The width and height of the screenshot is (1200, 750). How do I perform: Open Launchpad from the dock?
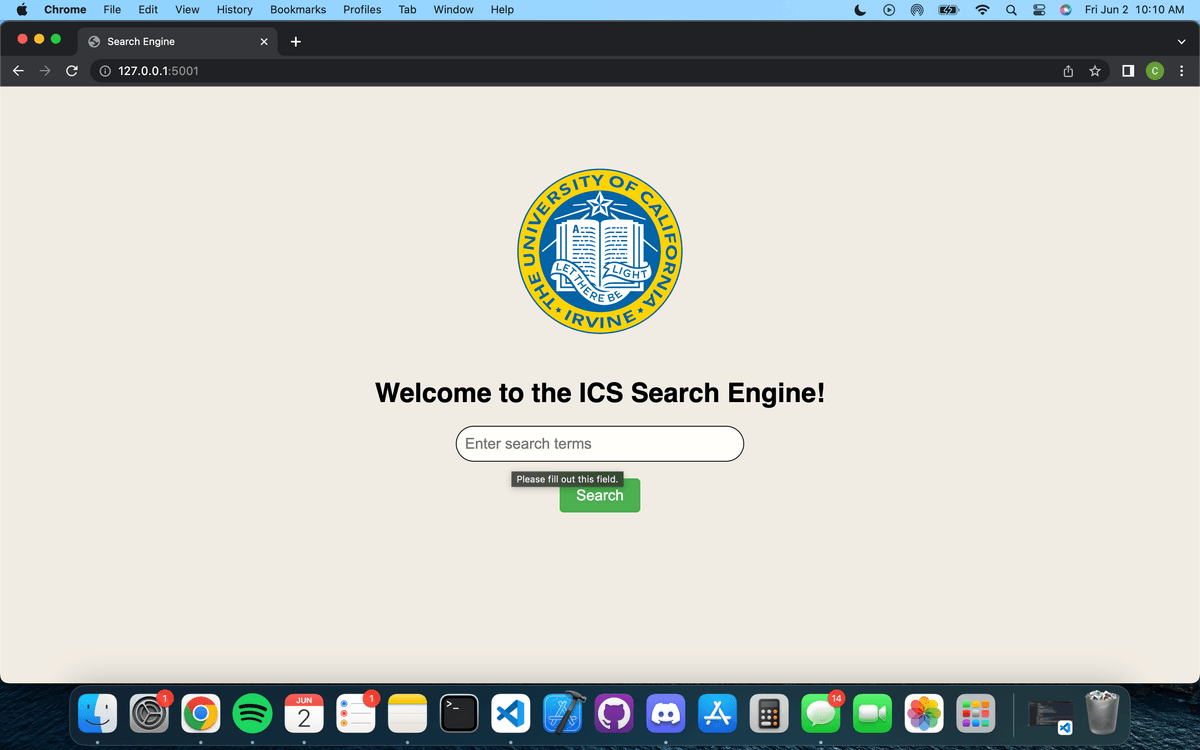pyautogui.click(x=976, y=713)
